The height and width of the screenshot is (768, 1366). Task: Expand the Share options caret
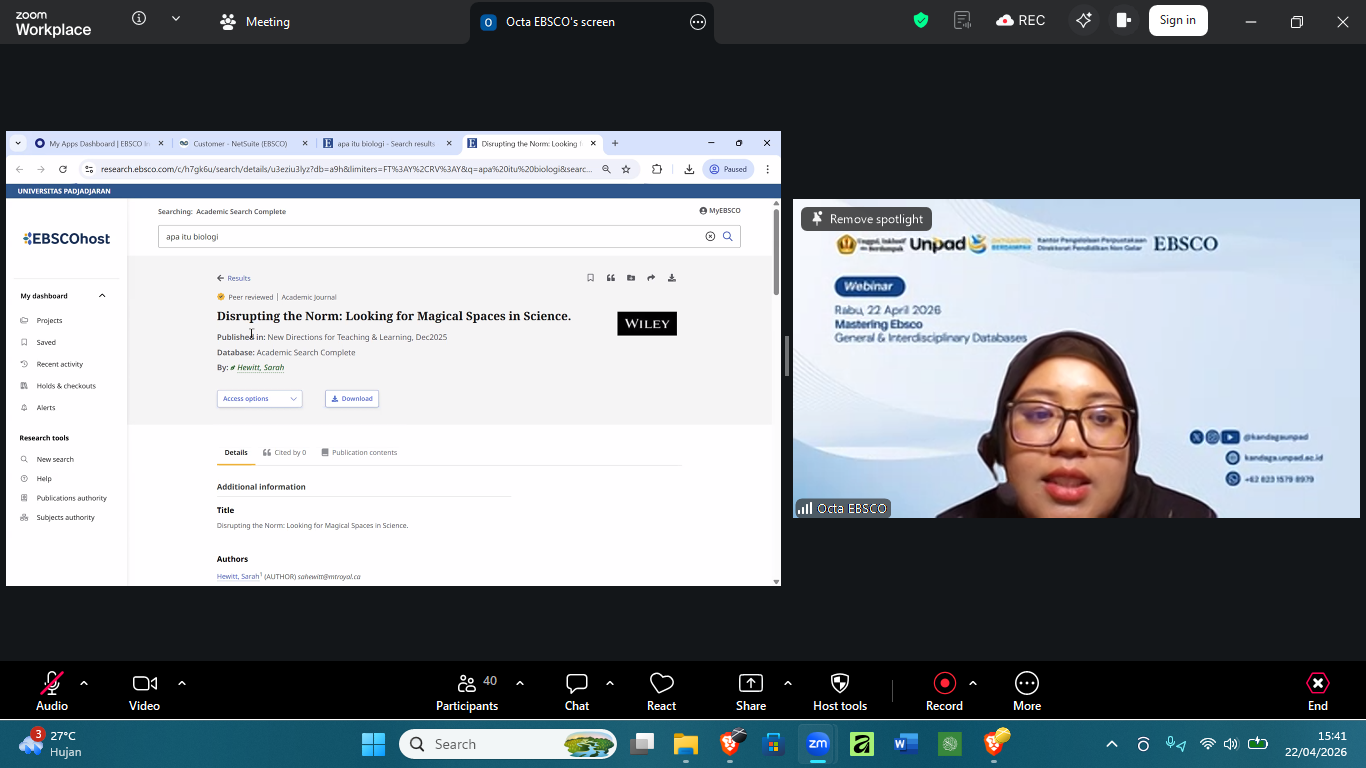click(x=788, y=683)
